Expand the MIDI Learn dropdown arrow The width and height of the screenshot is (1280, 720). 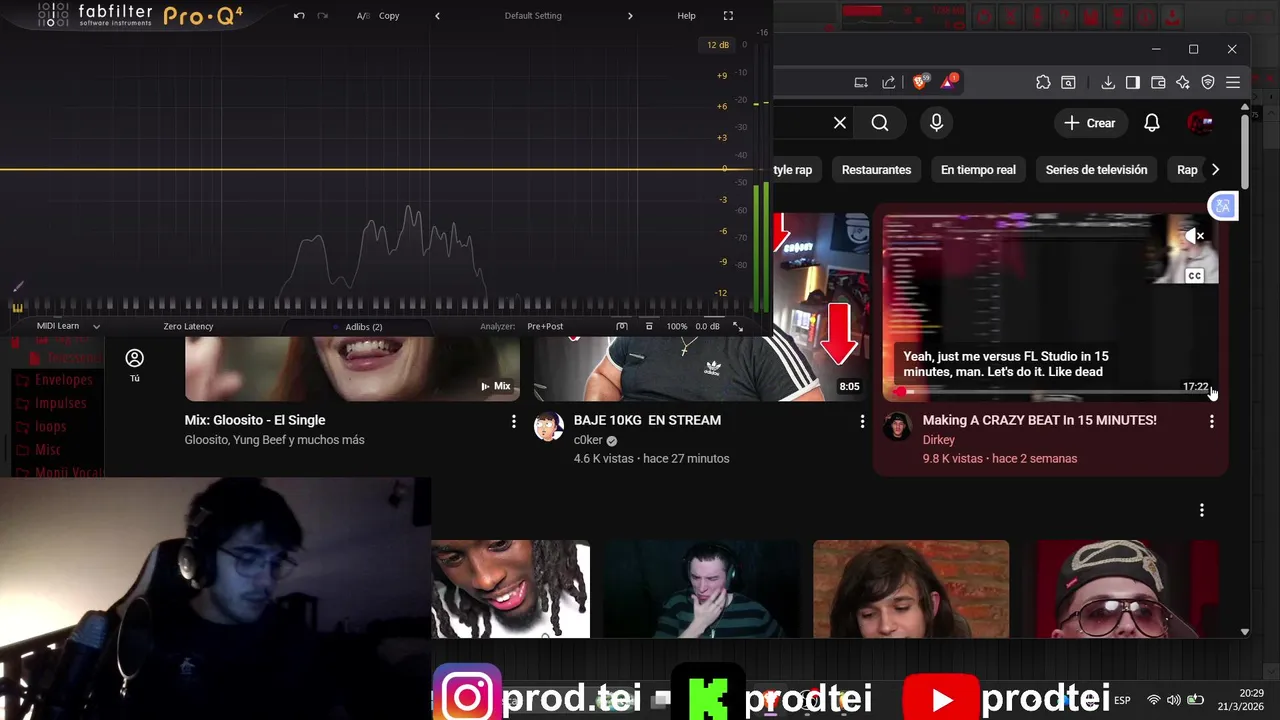click(96, 326)
